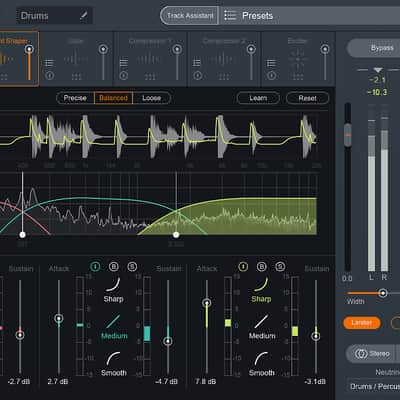The image size is (400, 400).
Task: Choose Sharp contour for the mid band
Action: pyautogui.click(x=113, y=290)
